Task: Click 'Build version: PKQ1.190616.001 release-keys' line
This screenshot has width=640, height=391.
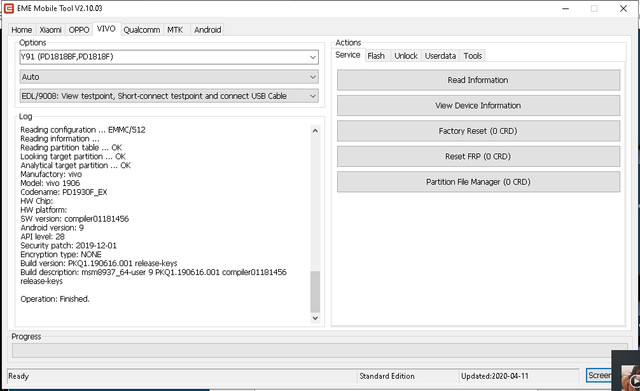Action: click(x=99, y=263)
